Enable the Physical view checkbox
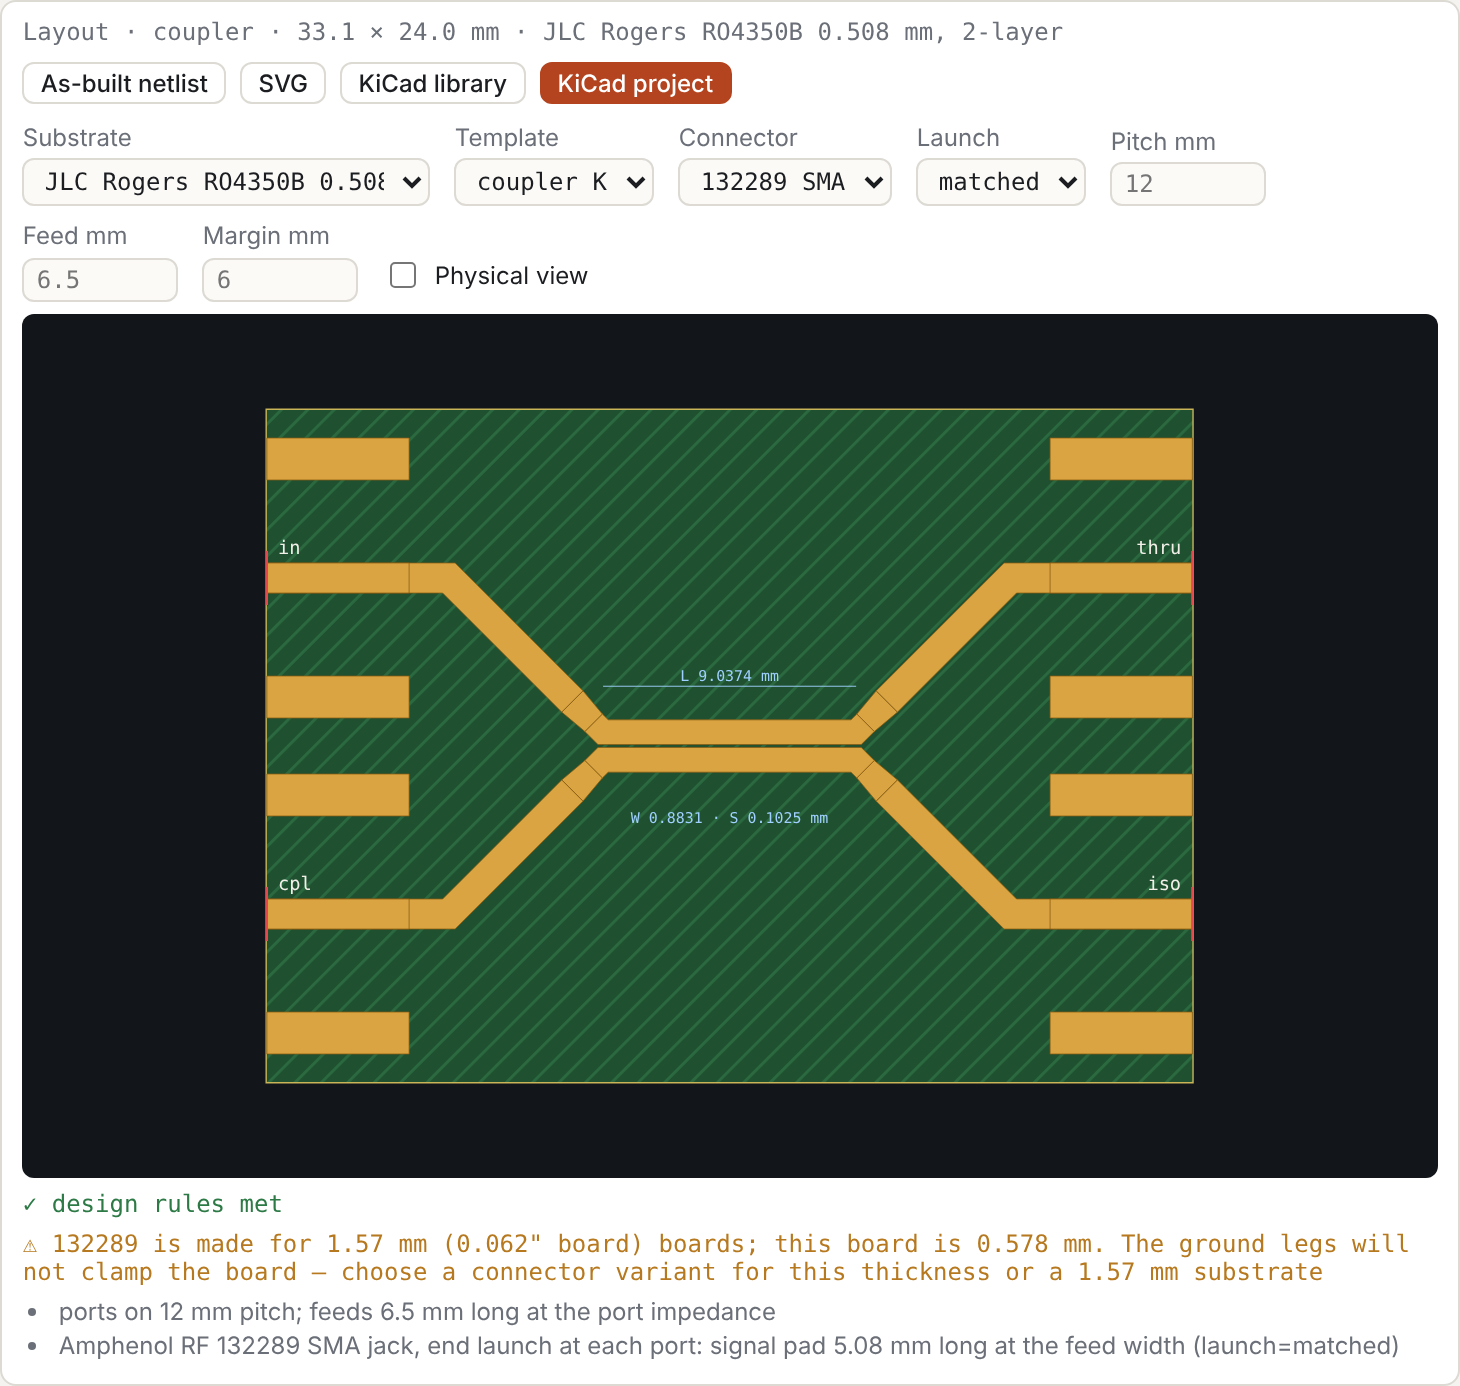Image resolution: width=1460 pixels, height=1386 pixels. (403, 275)
